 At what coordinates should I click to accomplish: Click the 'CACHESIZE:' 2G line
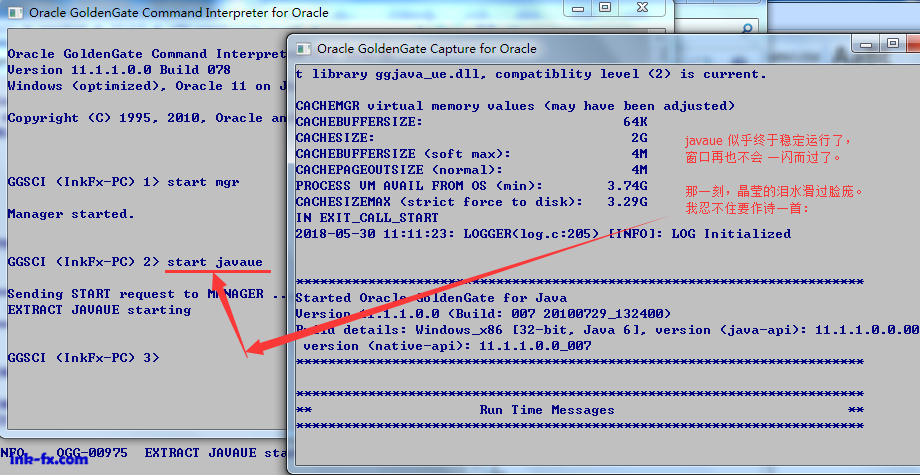pos(471,138)
